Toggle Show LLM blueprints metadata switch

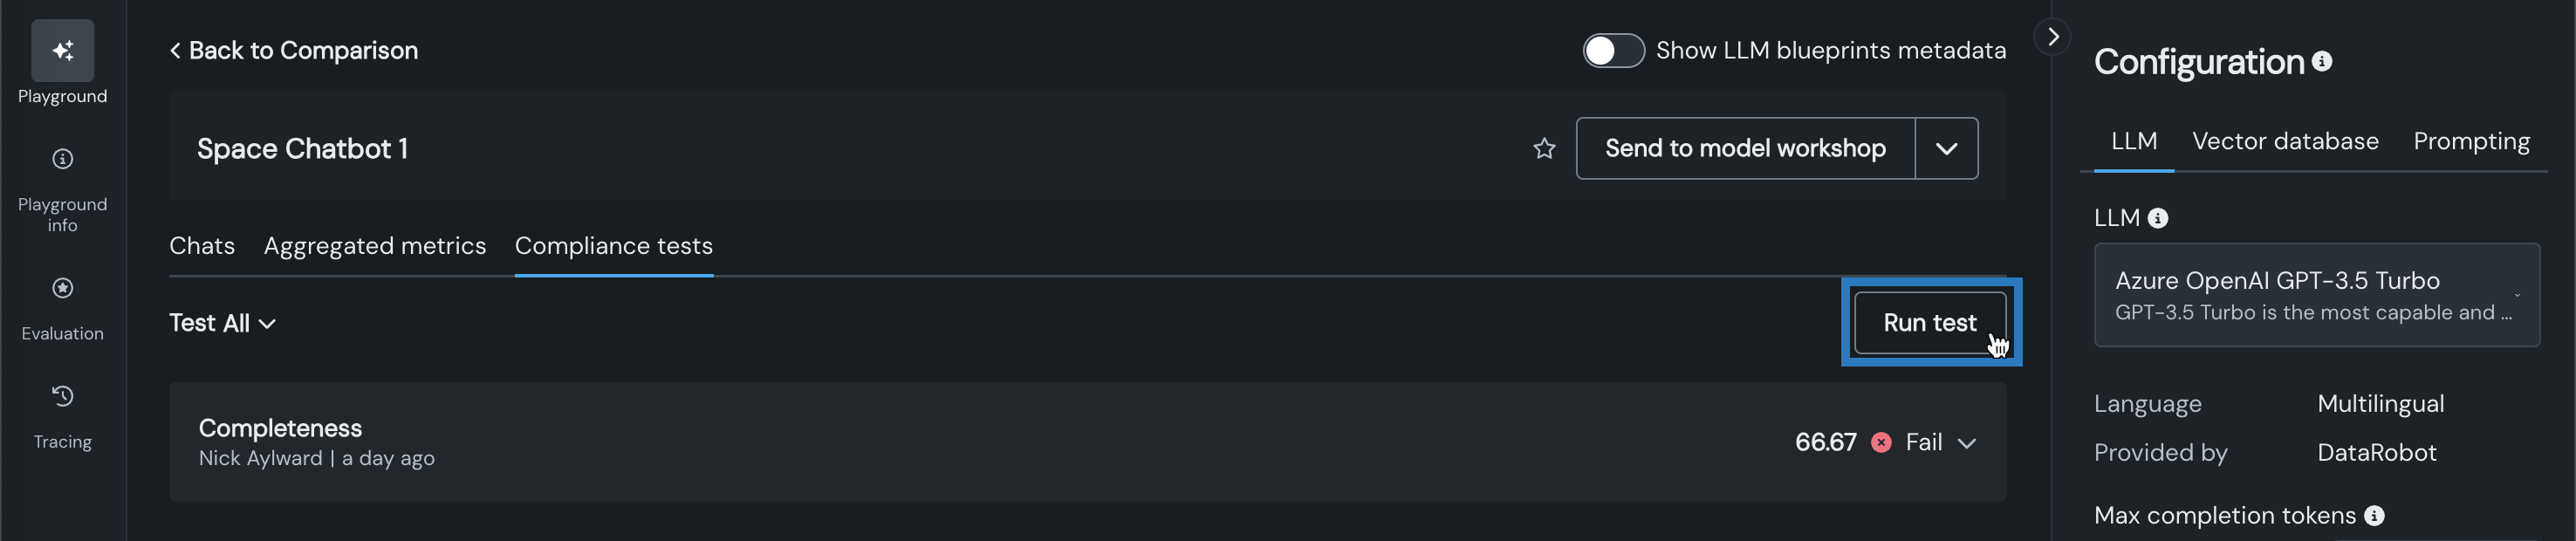point(1613,51)
